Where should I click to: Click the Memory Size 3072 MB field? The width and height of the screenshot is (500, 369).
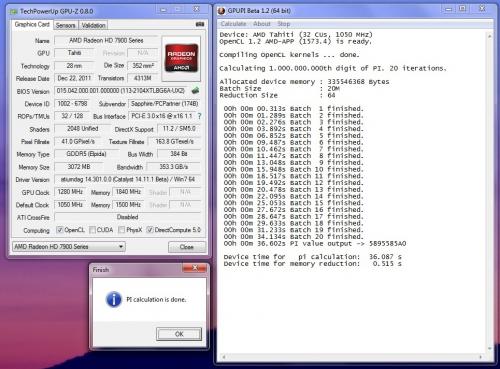click(79, 167)
